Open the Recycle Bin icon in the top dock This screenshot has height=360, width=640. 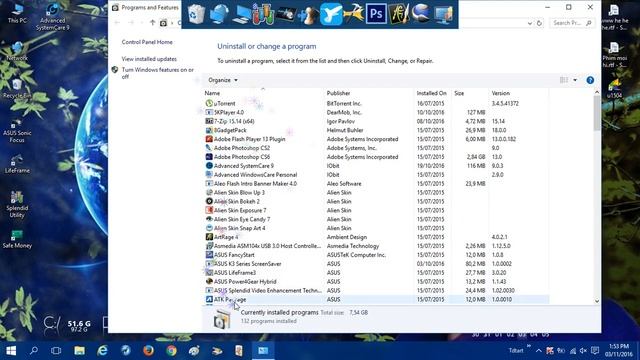point(196,14)
